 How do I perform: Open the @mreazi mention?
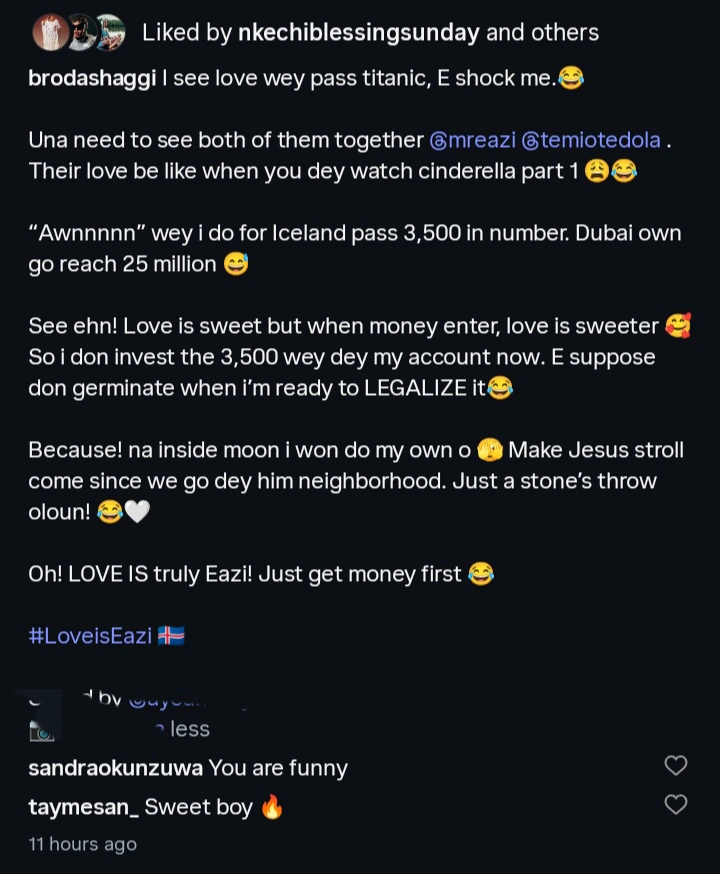[x=472, y=141]
